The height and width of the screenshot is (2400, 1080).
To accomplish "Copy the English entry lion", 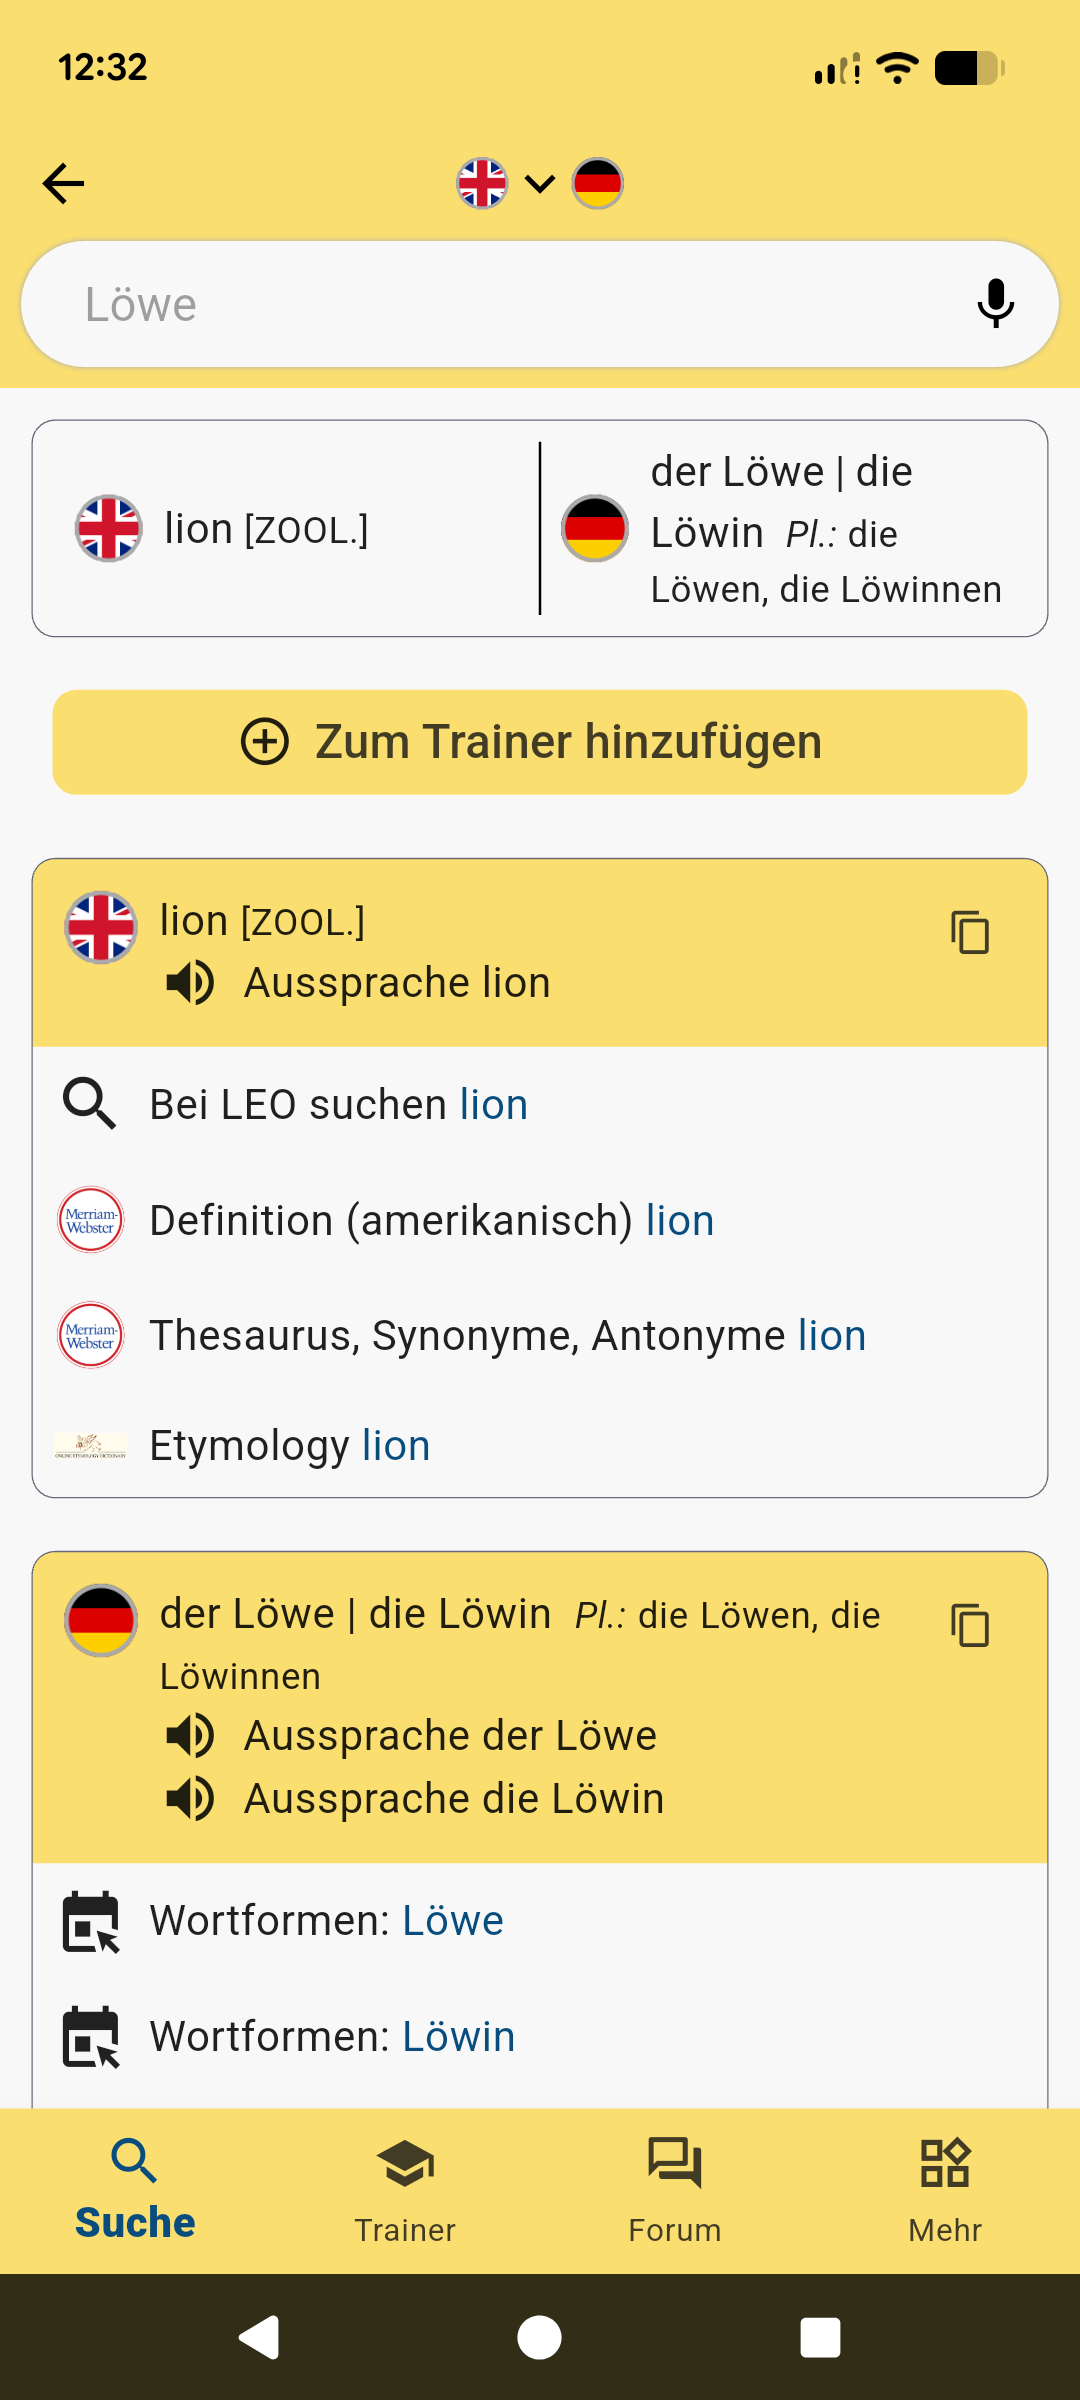I will [969, 932].
